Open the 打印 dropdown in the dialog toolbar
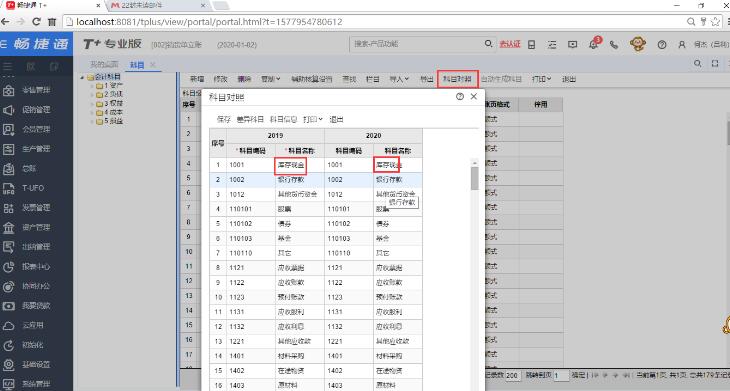The image size is (730, 391). [313, 120]
